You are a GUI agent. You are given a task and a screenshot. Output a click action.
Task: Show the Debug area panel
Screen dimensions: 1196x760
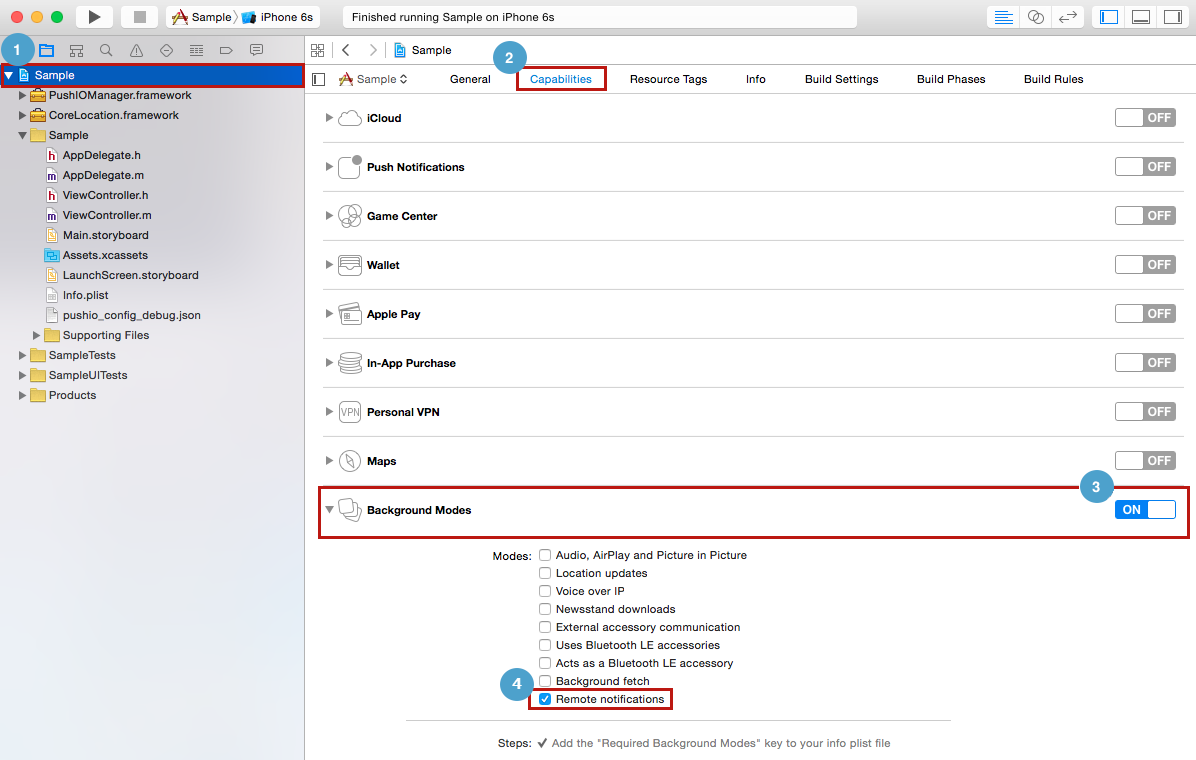tap(1141, 17)
